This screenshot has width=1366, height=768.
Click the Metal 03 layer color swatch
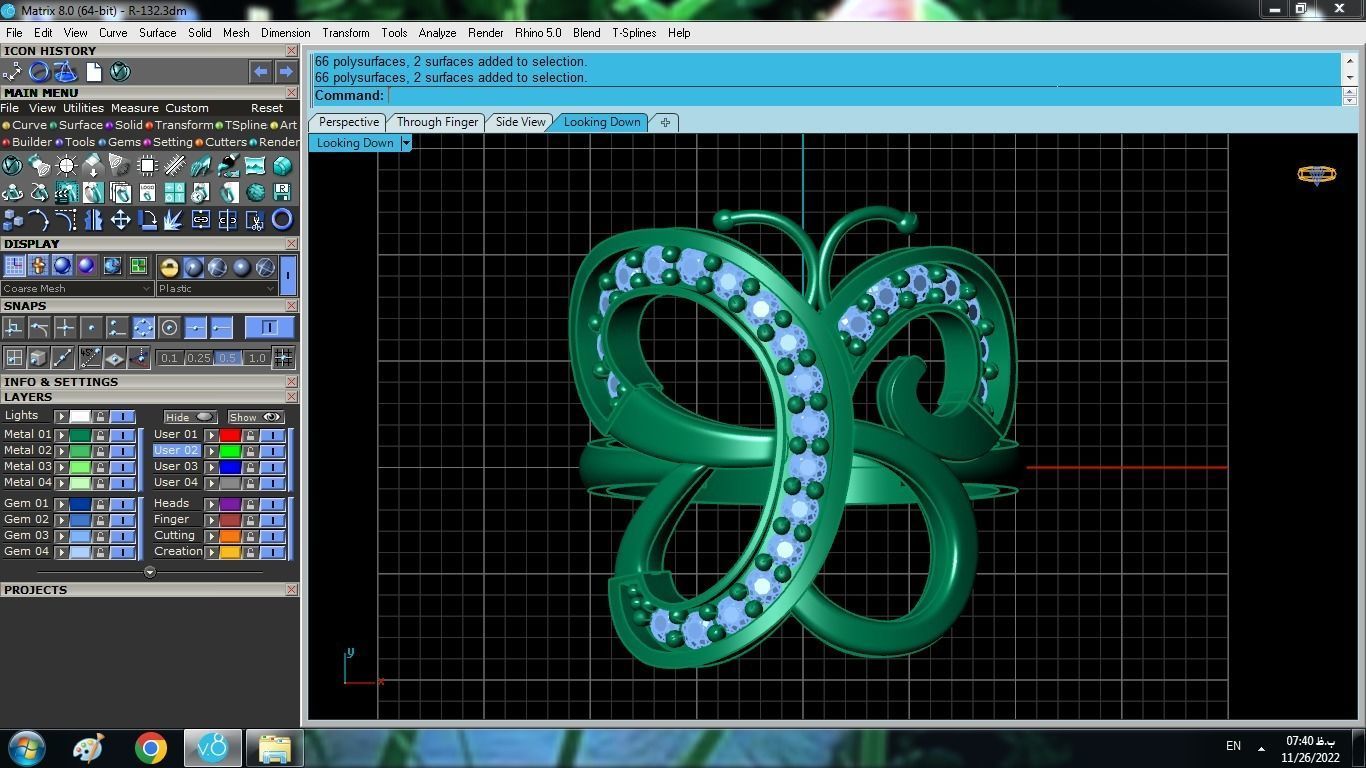point(80,467)
